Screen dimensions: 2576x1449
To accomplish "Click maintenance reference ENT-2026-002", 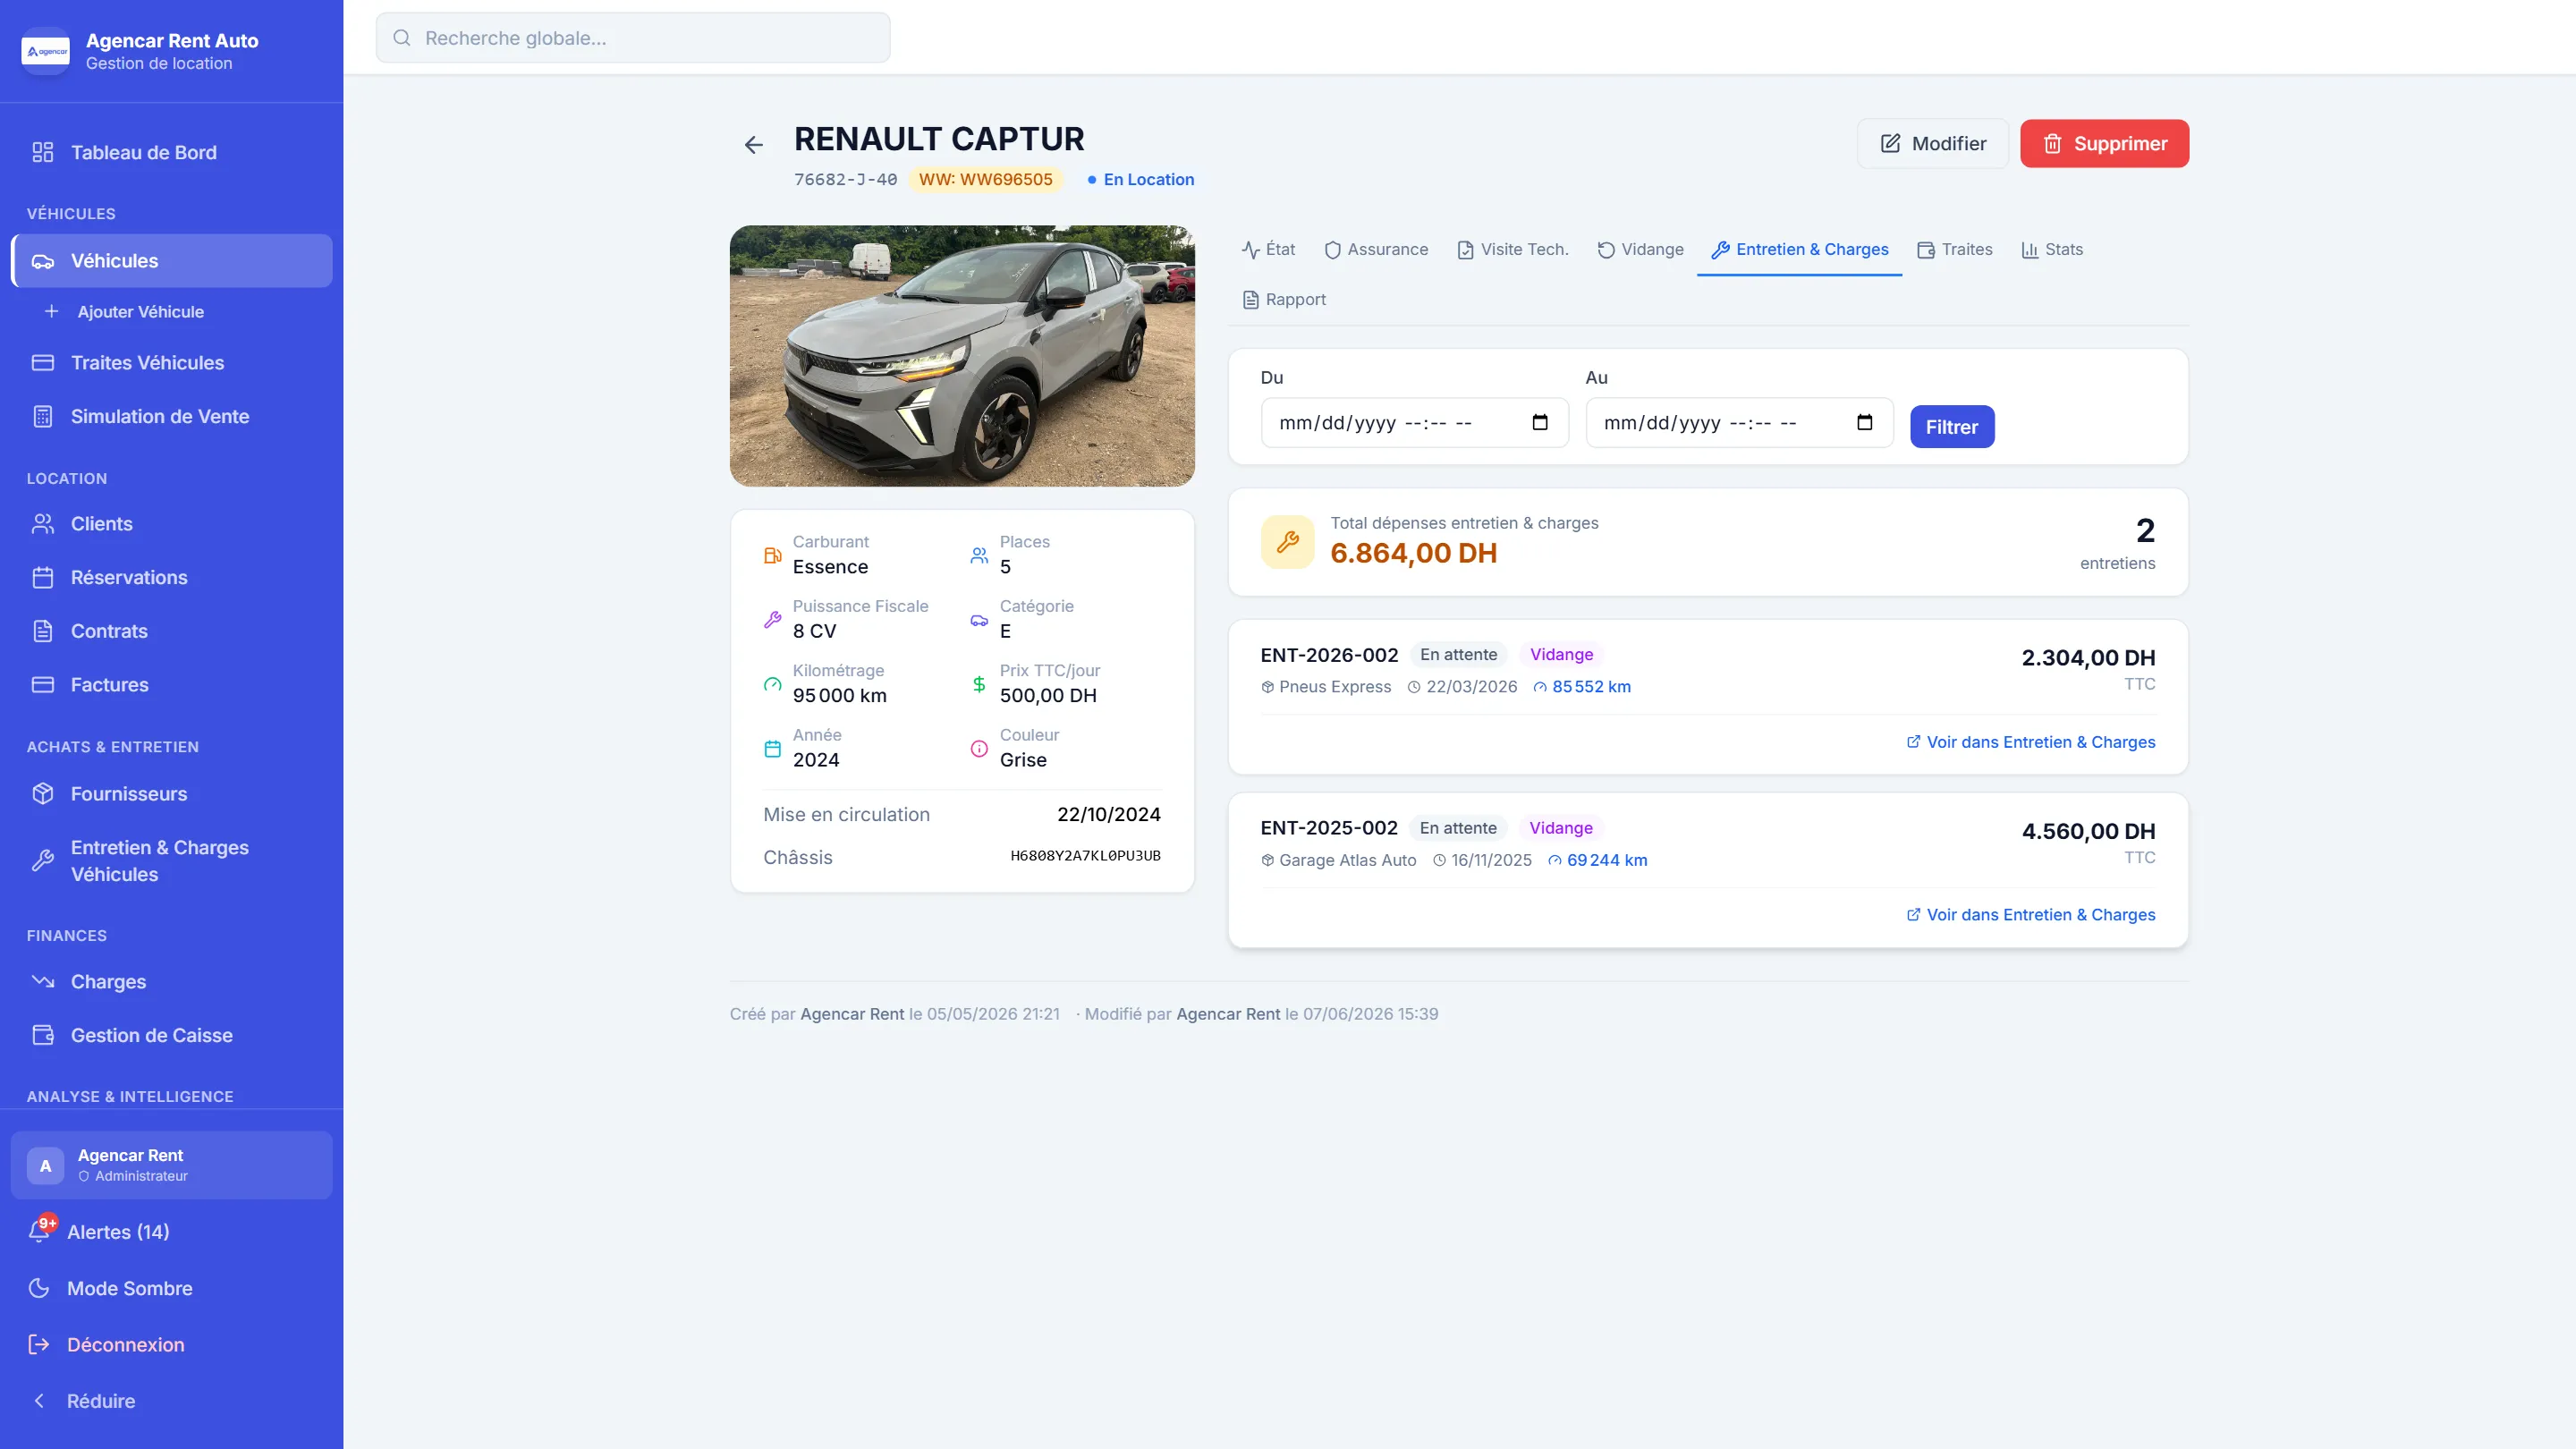I will coord(1329,655).
